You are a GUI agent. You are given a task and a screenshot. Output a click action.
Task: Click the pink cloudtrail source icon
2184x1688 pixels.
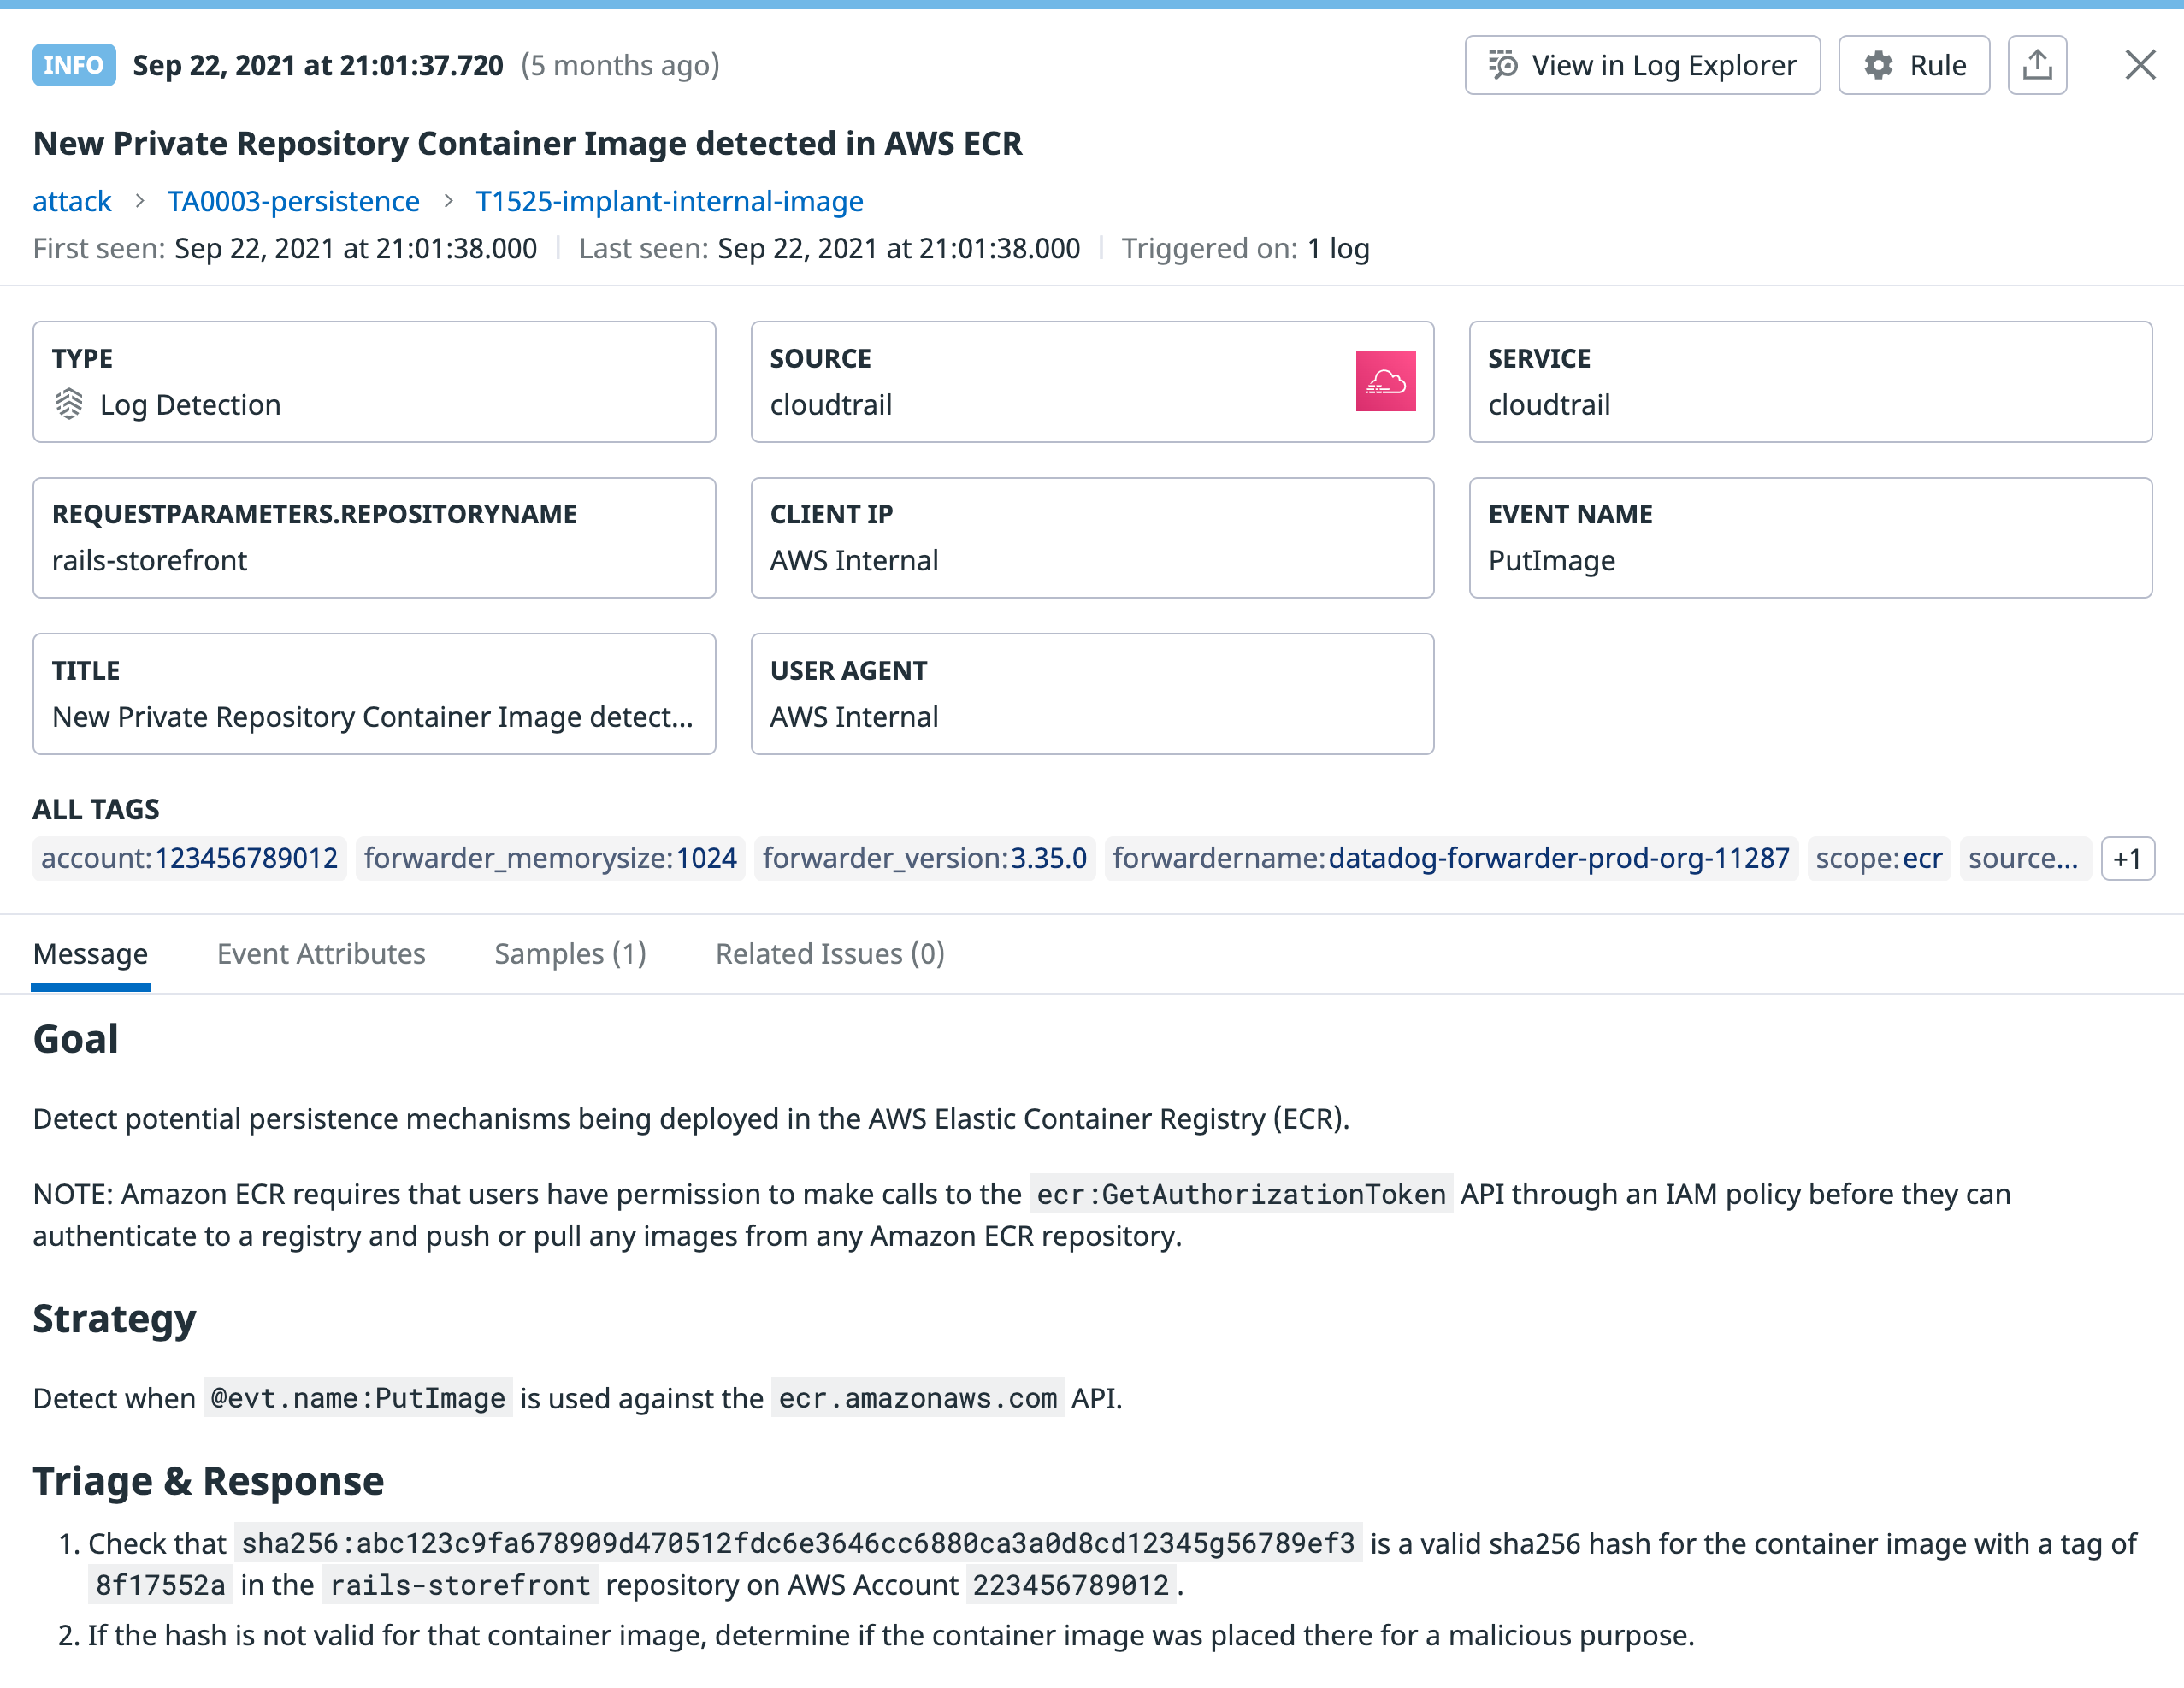tap(1386, 381)
